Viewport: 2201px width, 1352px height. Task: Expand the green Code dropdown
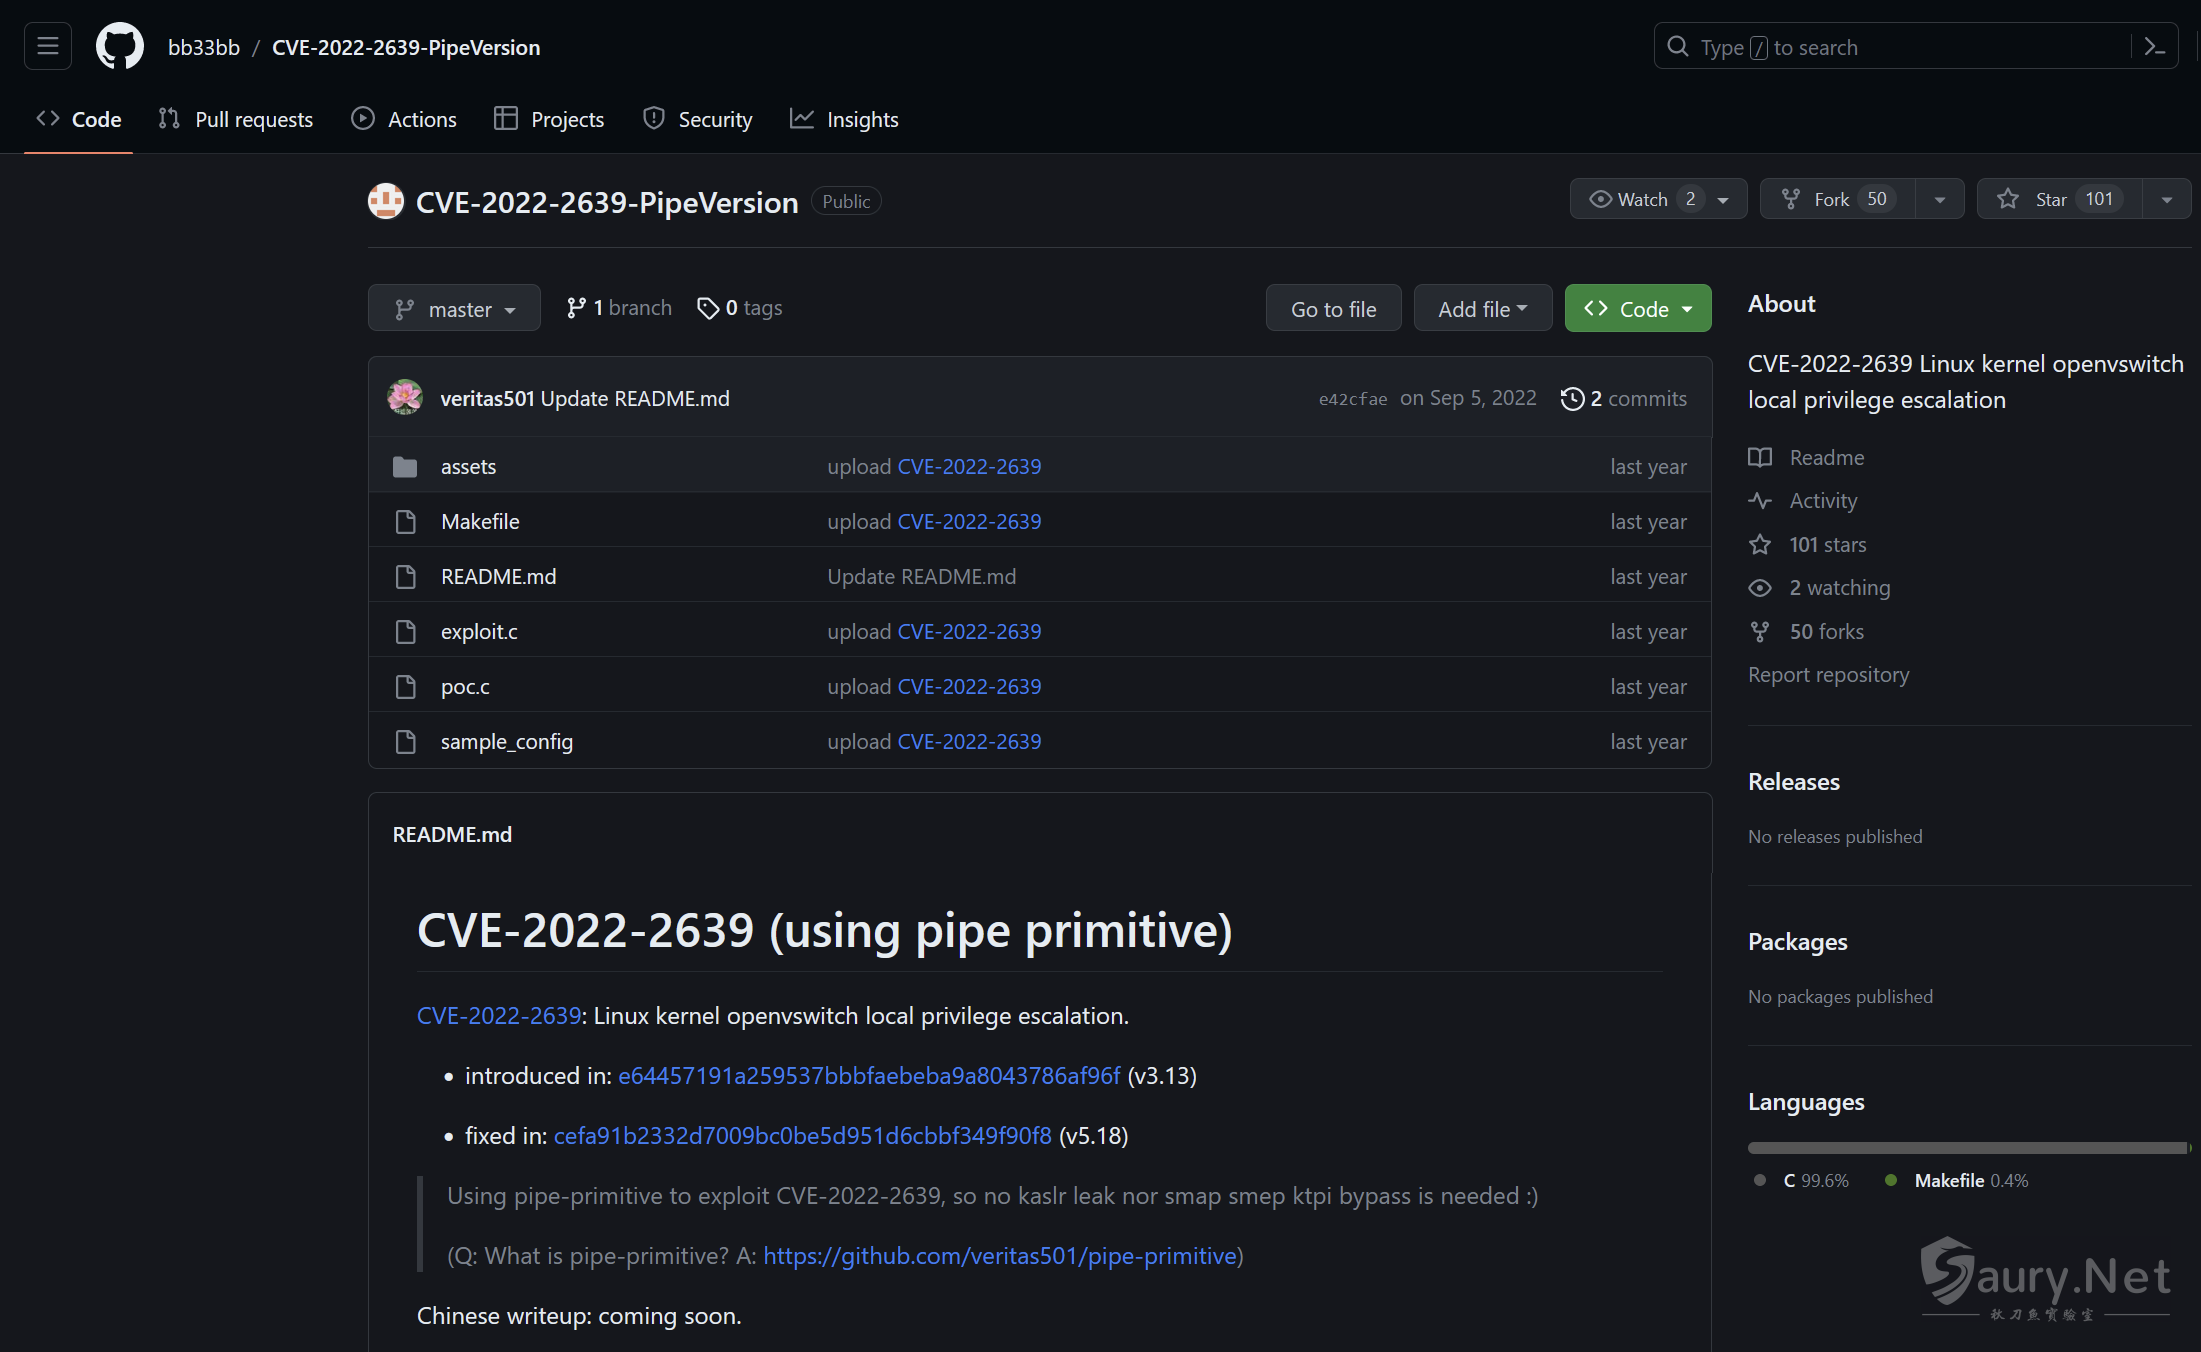pos(1637,307)
